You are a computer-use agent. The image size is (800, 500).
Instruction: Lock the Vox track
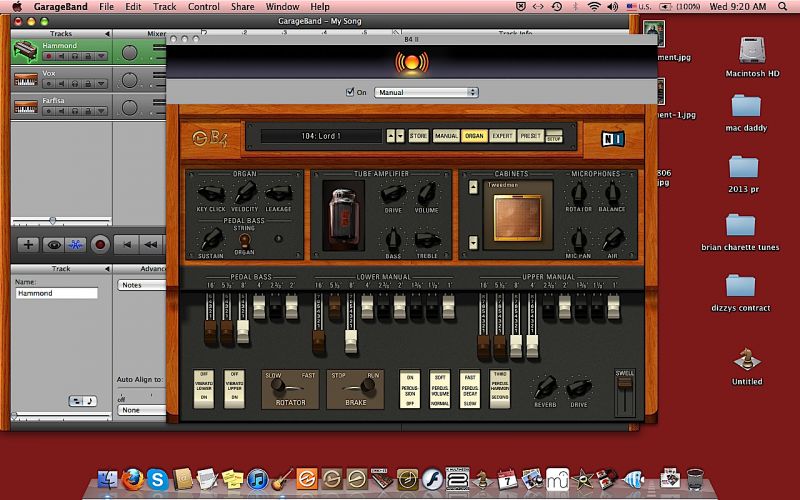[88, 83]
